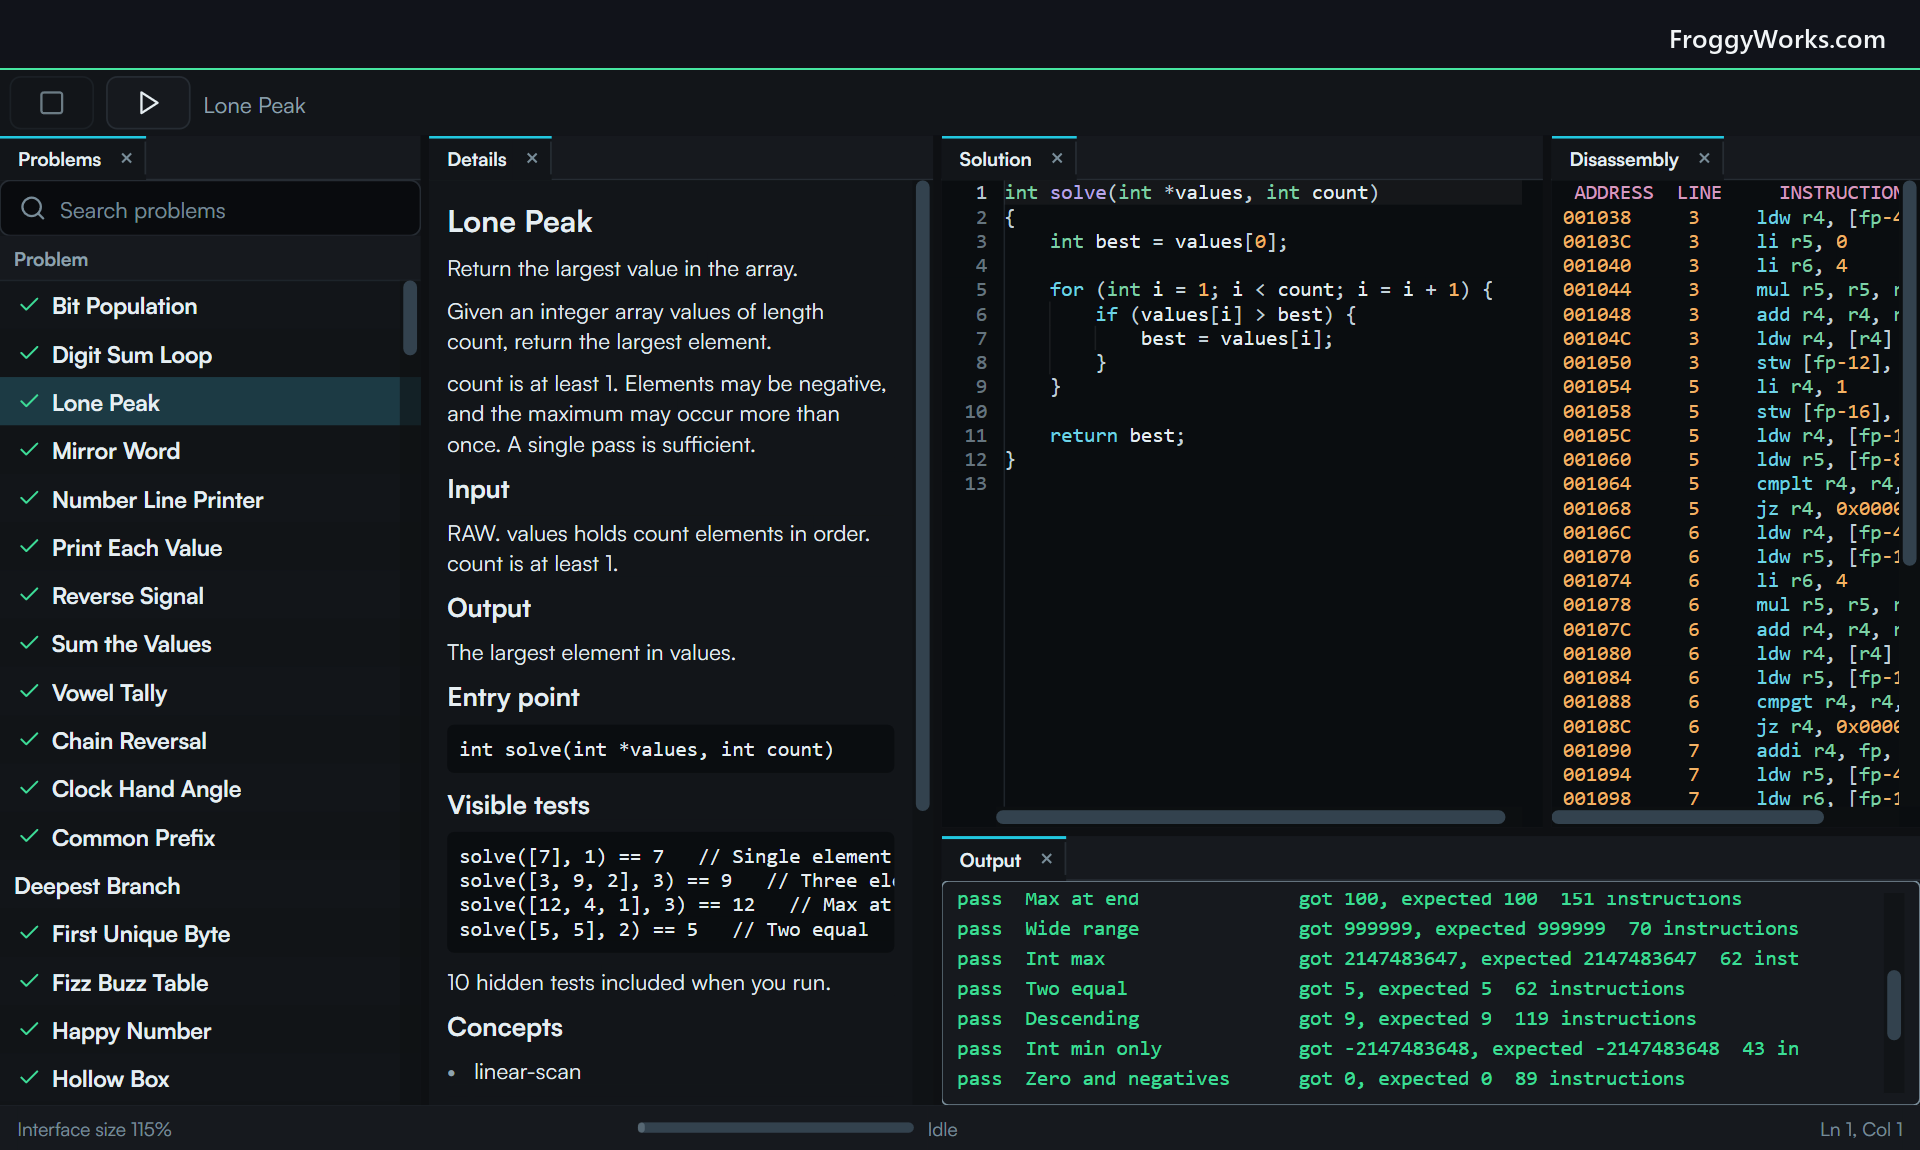Open the Digit Sum Loop problem

(200, 355)
